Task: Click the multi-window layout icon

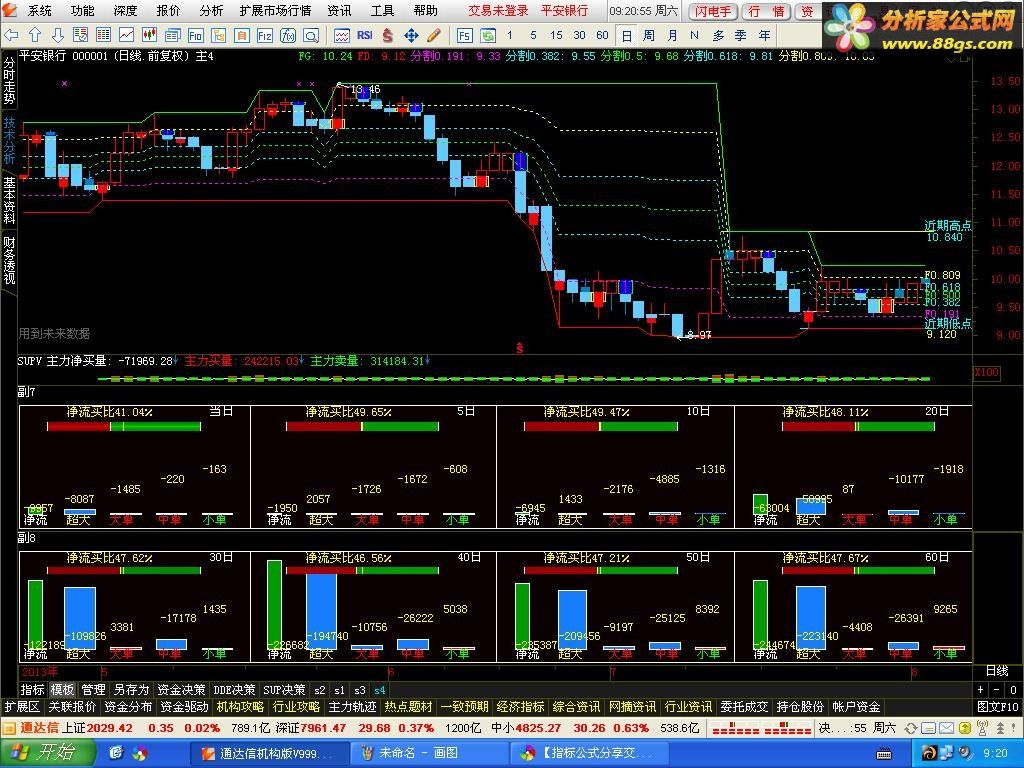Action: (172, 35)
